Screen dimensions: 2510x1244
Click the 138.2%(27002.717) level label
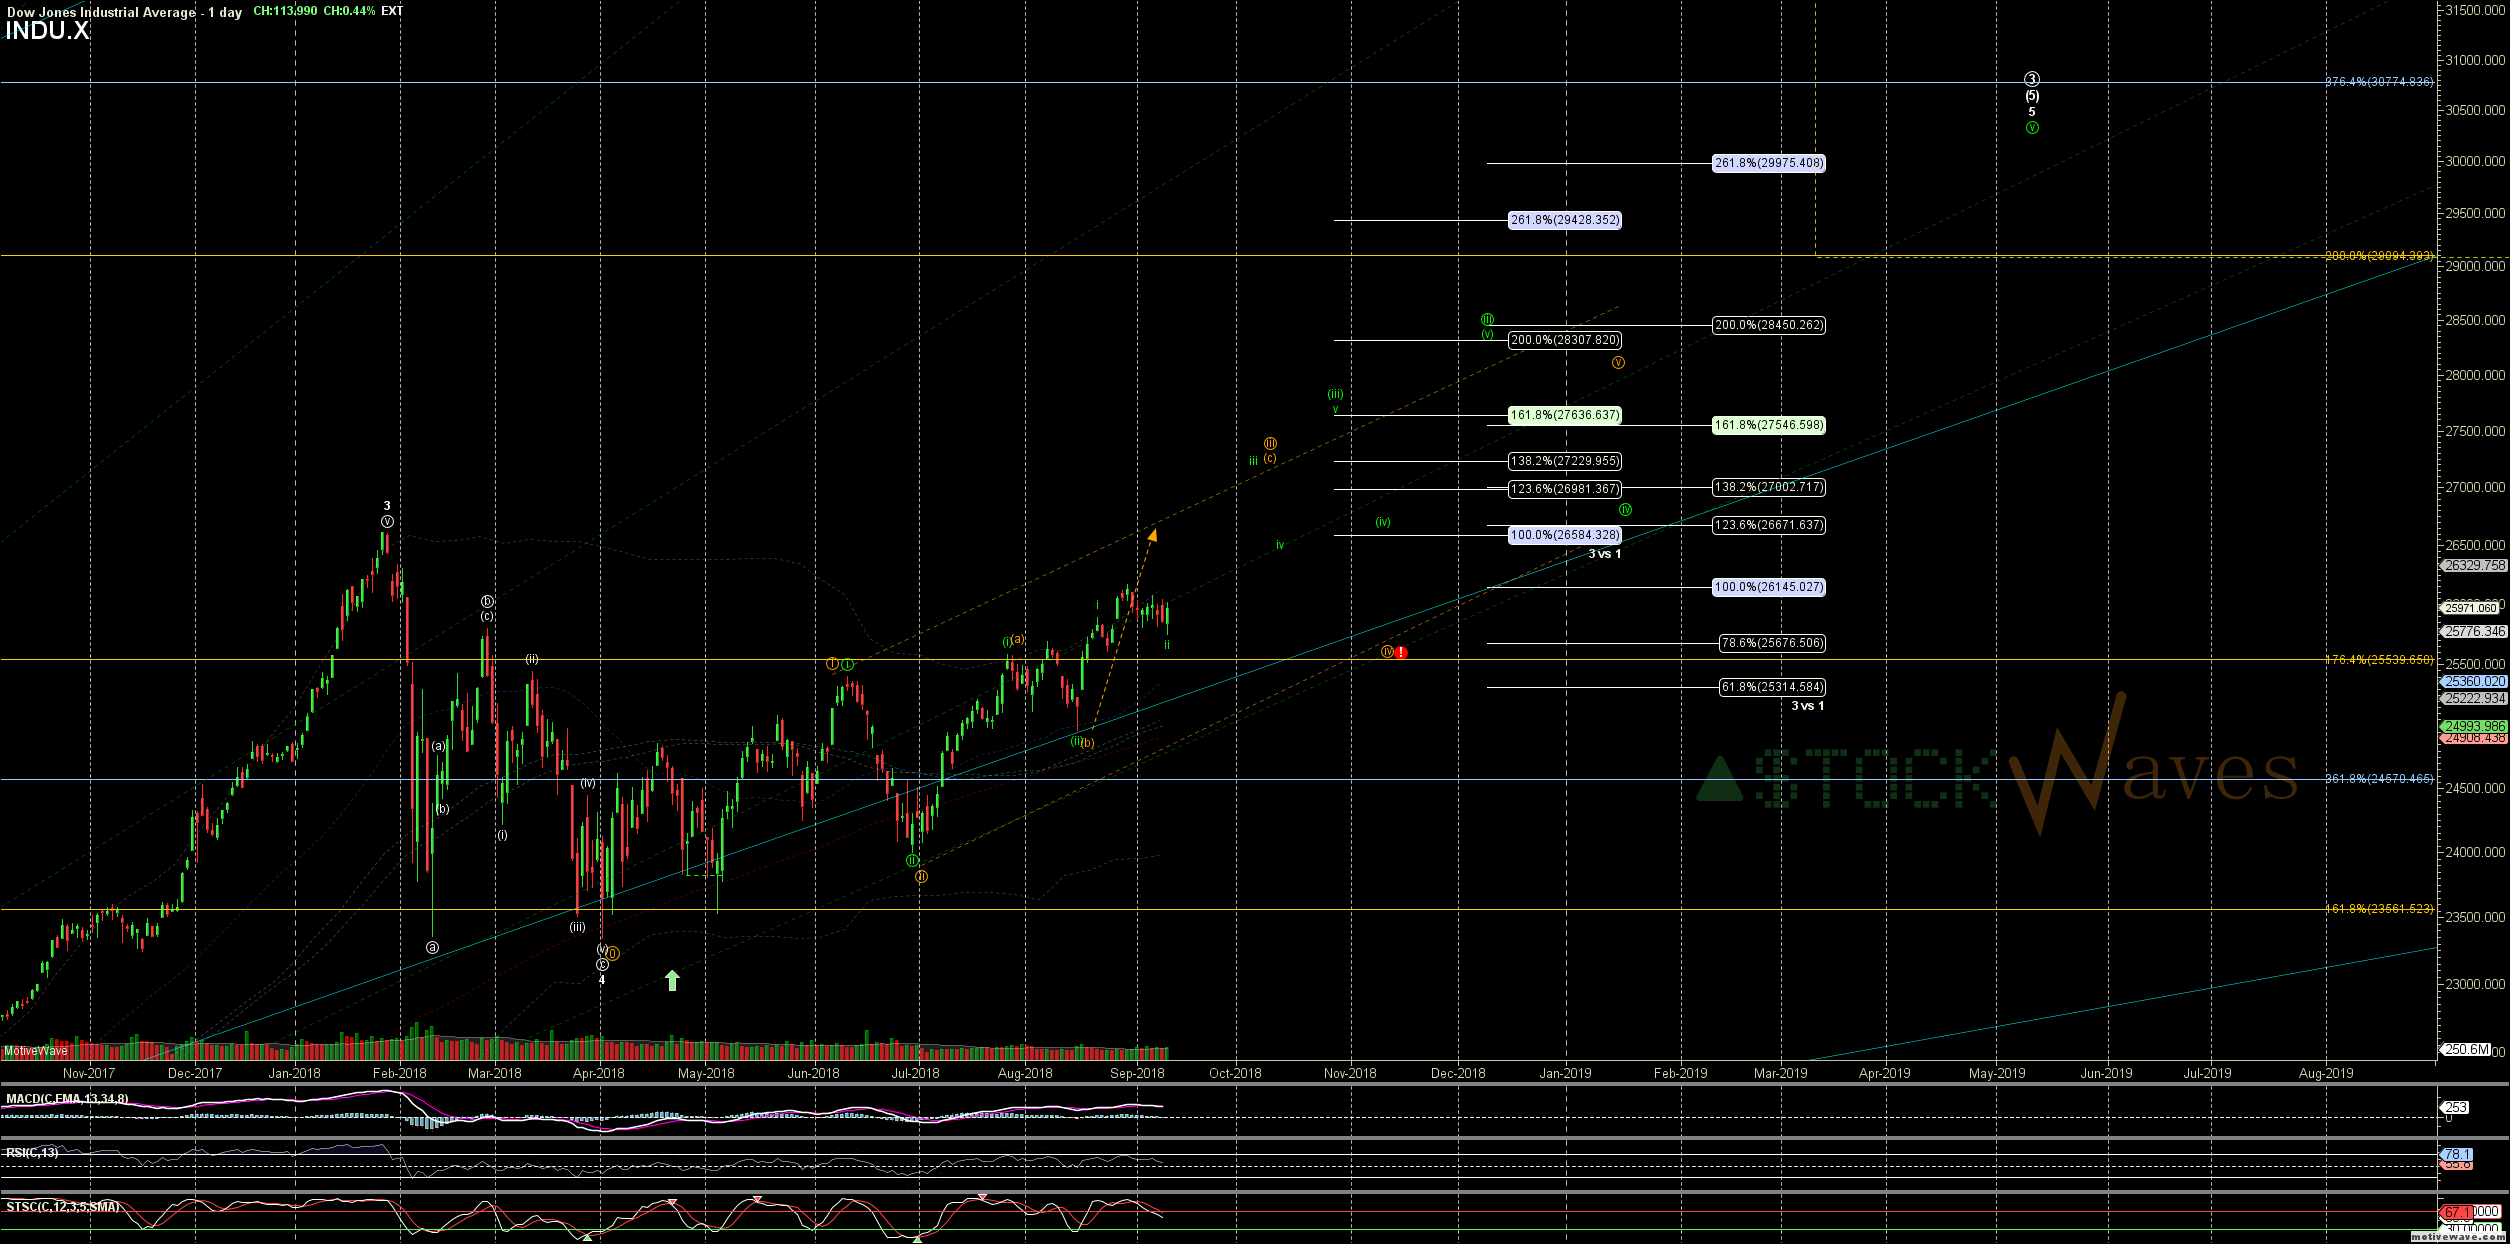coord(1768,487)
